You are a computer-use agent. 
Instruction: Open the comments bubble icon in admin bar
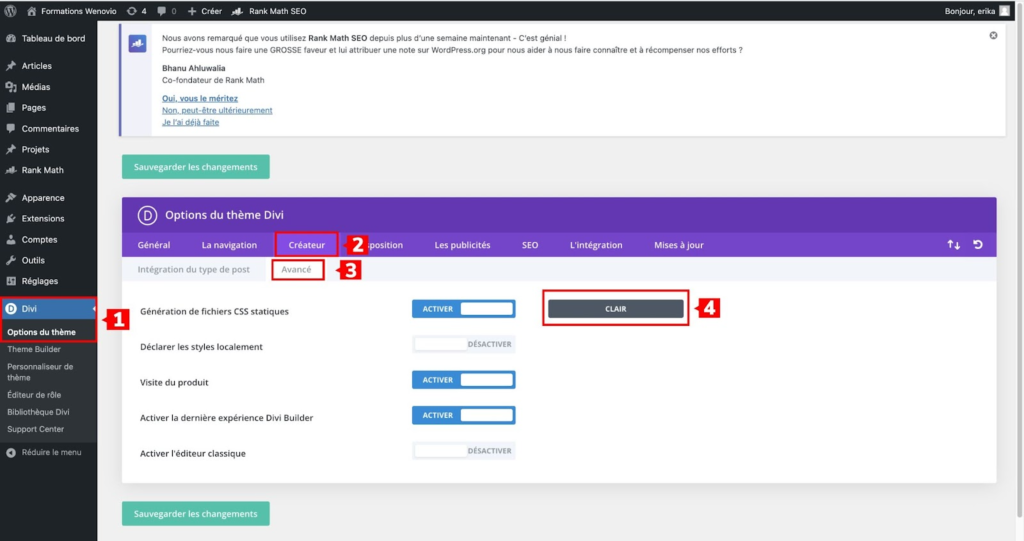click(x=167, y=11)
